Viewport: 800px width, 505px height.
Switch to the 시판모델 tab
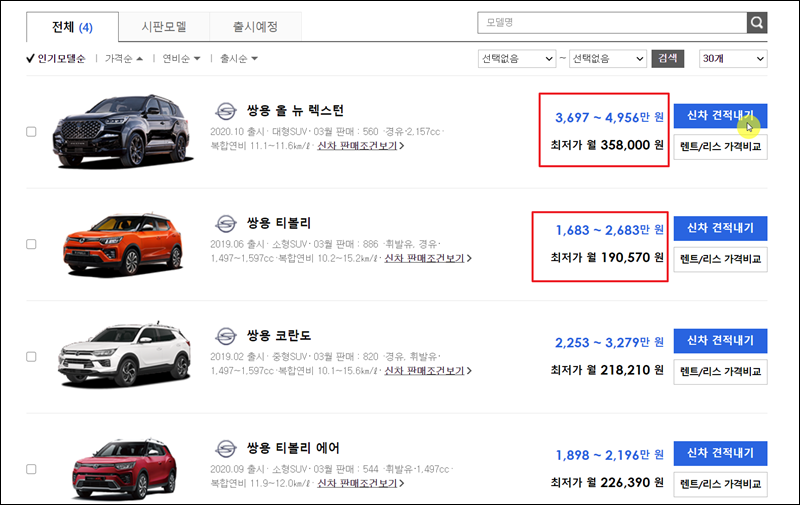click(164, 27)
